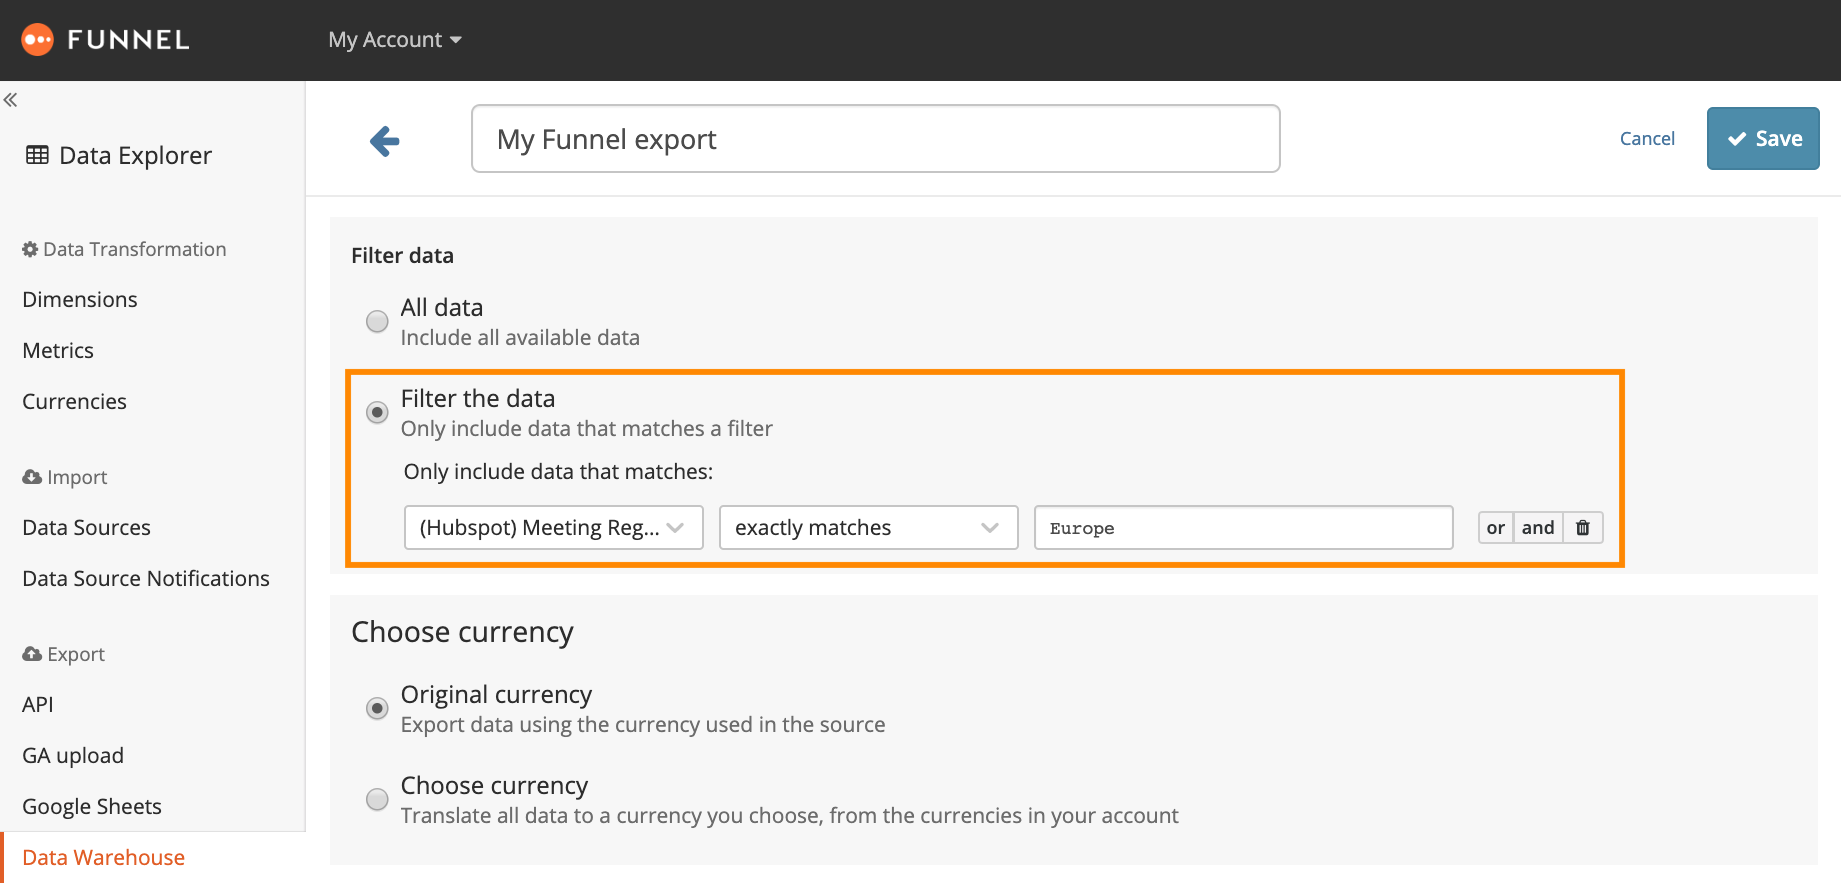The image size is (1841, 883).
Task: Click the 'Filter data' heading
Action: [402, 256]
